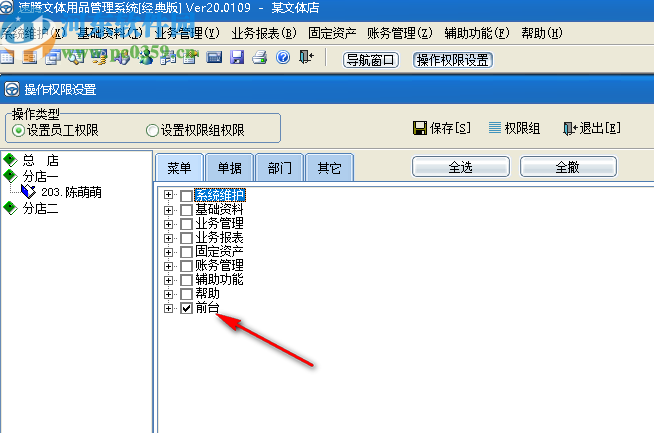
Task: Check the 系统维护 permission checkbox
Action: click(186, 195)
